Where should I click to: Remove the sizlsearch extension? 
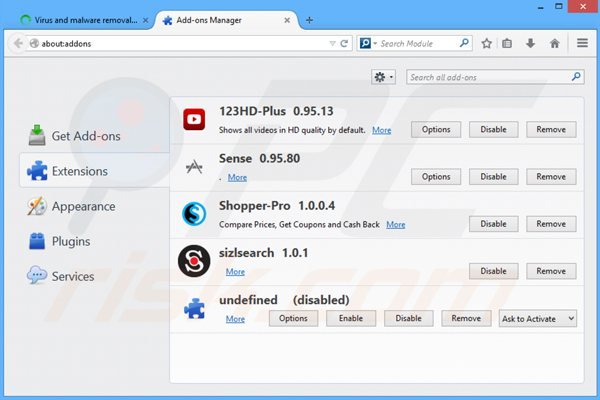coord(551,271)
